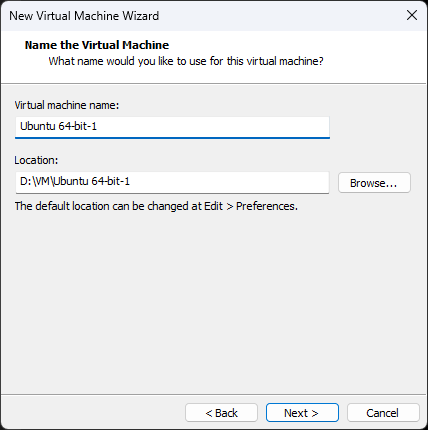Proceed with the Next > button

click(302, 413)
